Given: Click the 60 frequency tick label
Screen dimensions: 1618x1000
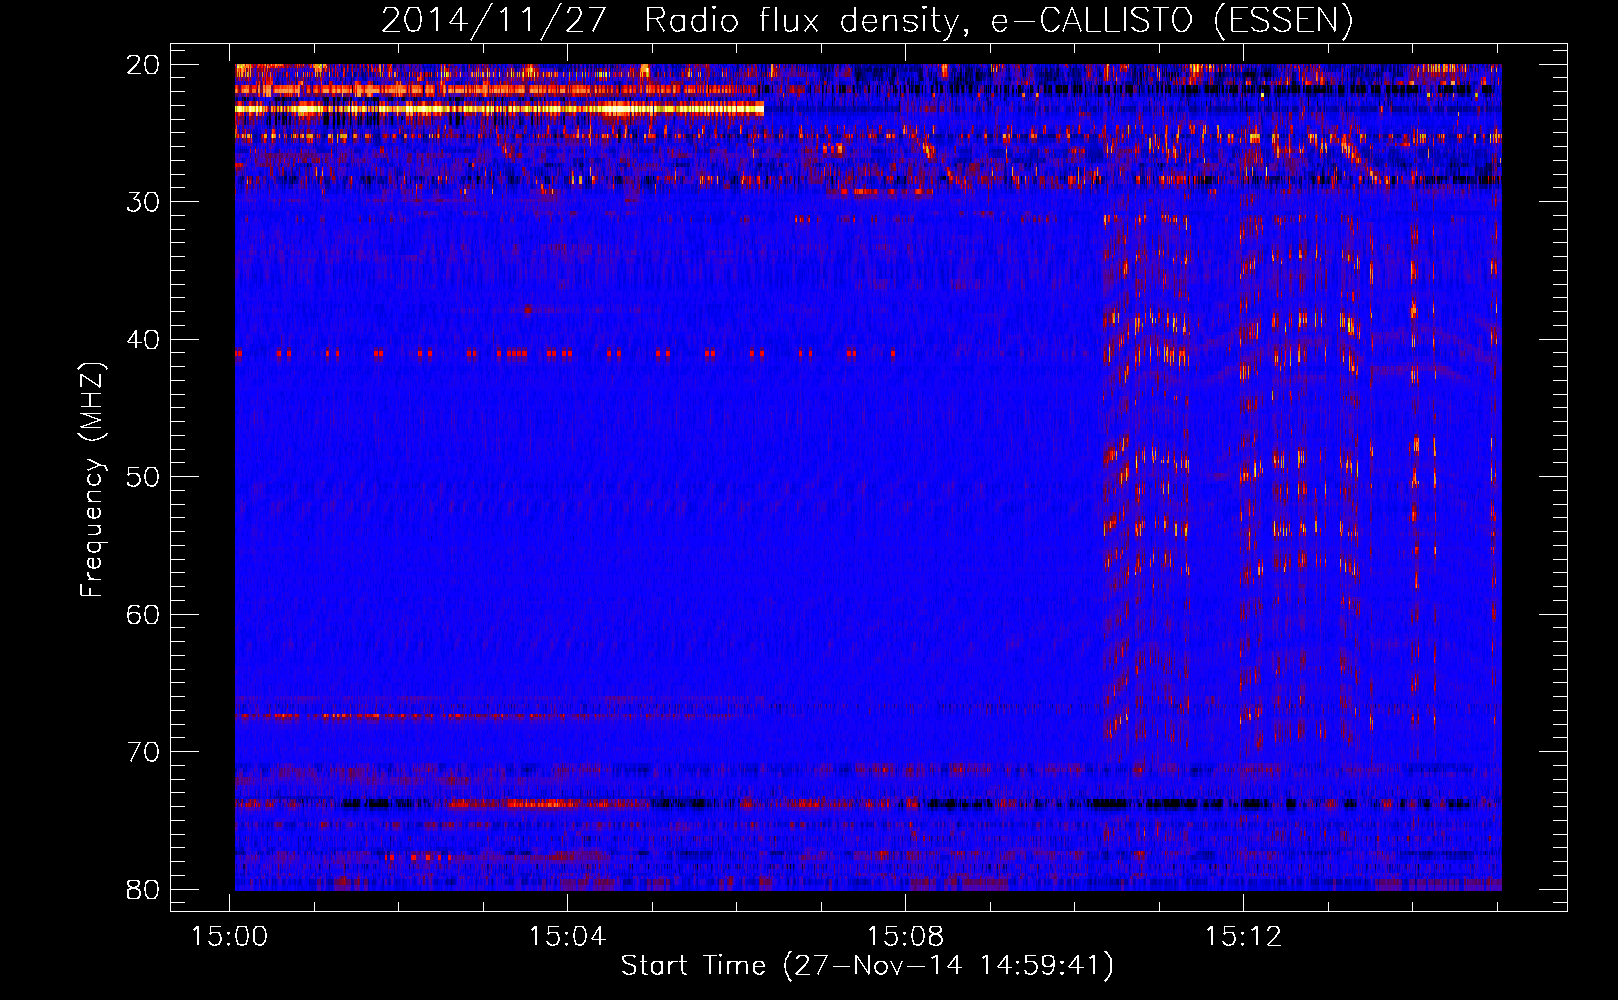Looking at the screenshot, I should (x=144, y=615).
